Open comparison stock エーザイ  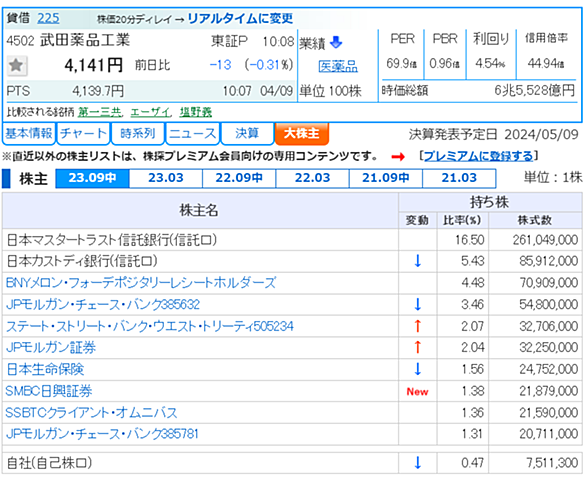click(150, 112)
